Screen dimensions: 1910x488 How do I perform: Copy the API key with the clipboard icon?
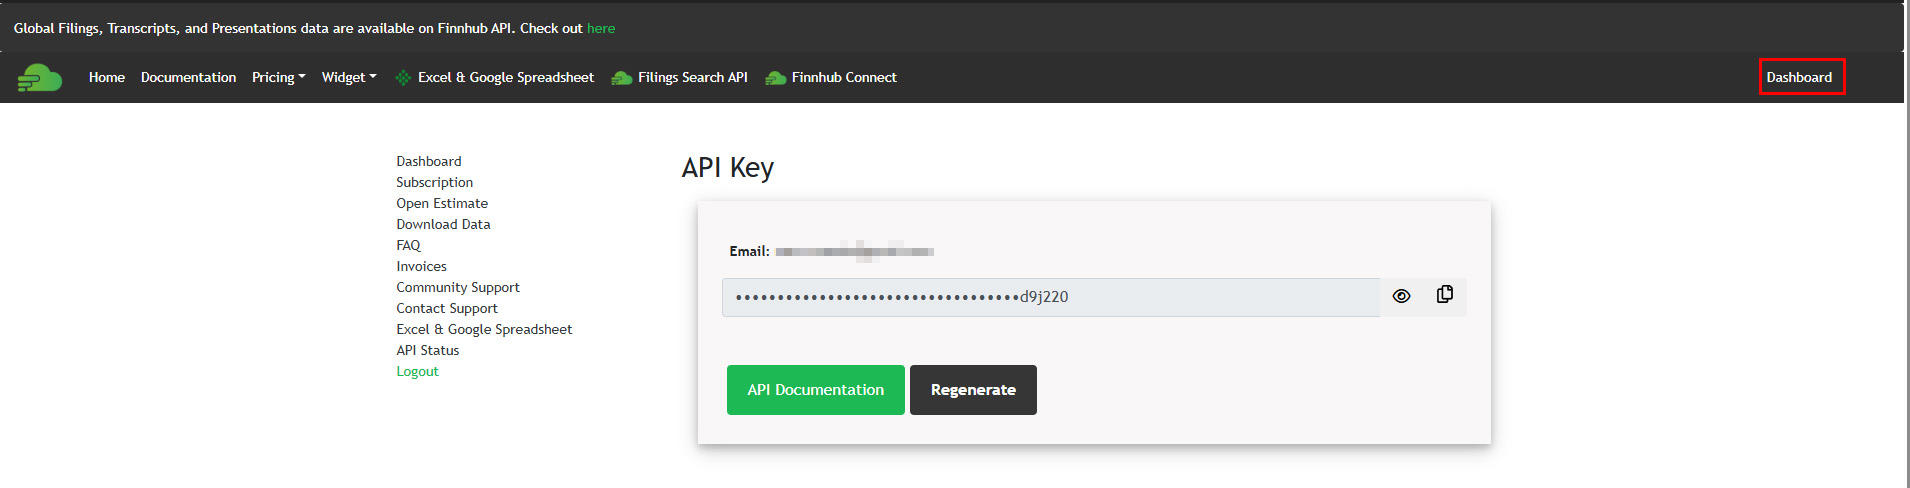click(x=1445, y=295)
